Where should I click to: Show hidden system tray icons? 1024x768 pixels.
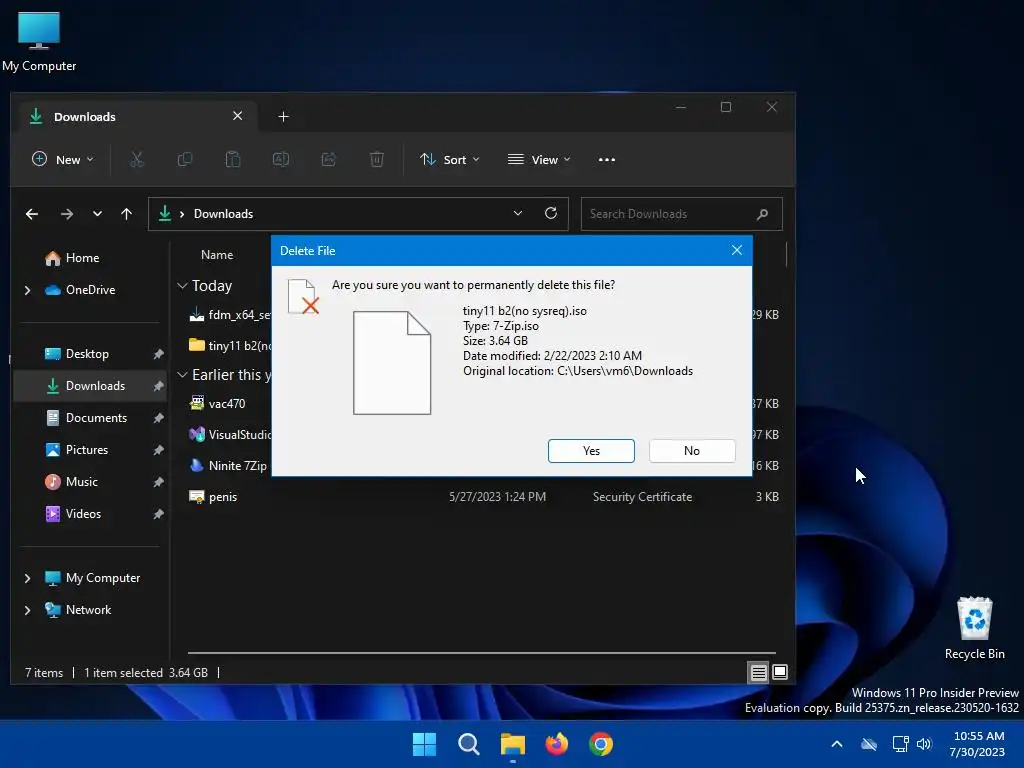(837, 744)
